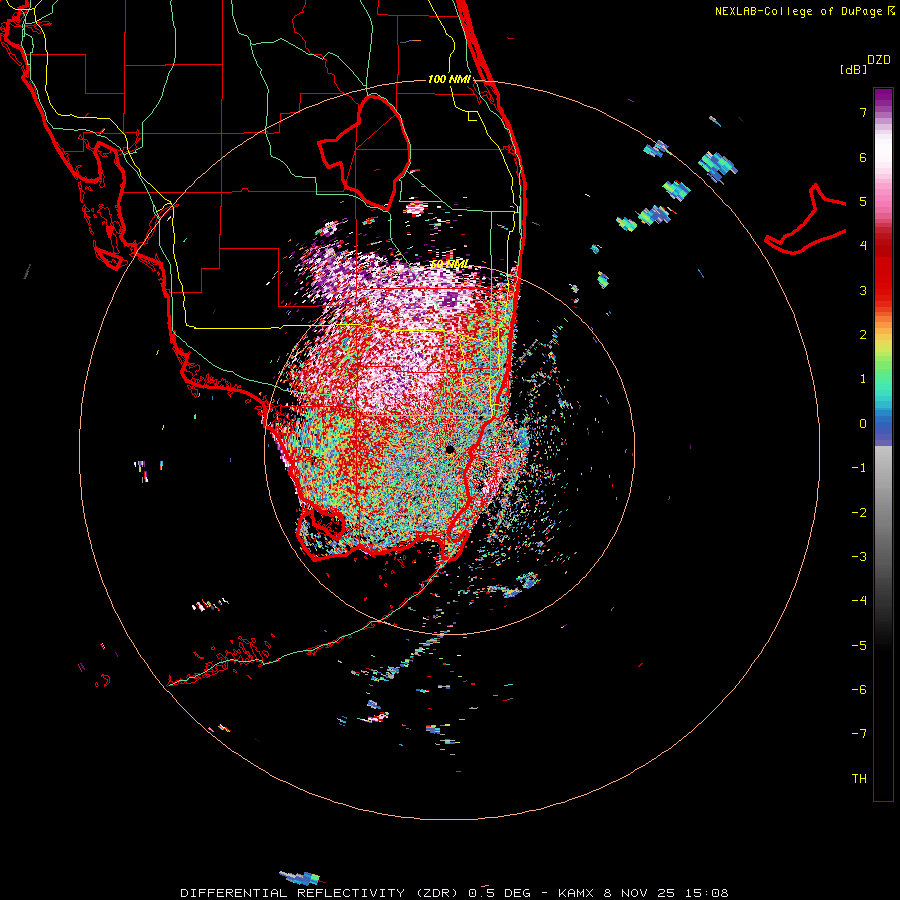The height and width of the screenshot is (900, 900).
Task: Click the NEXLAB-College of DuPage title text
Action: tap(804, 11)
